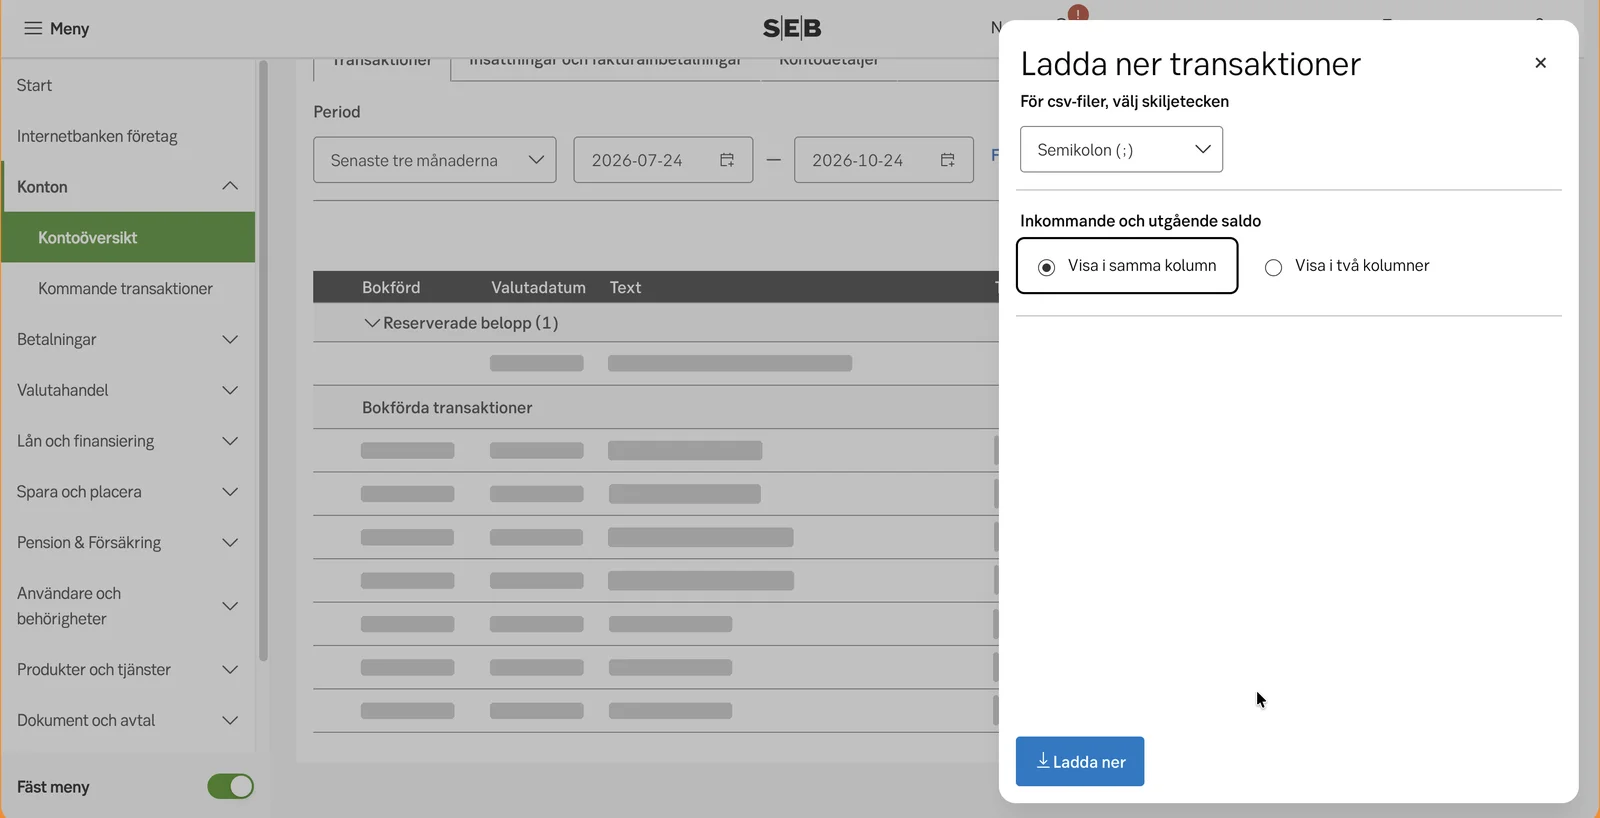Click the SEB logo
1600x818 pixels.
[792, 28]
